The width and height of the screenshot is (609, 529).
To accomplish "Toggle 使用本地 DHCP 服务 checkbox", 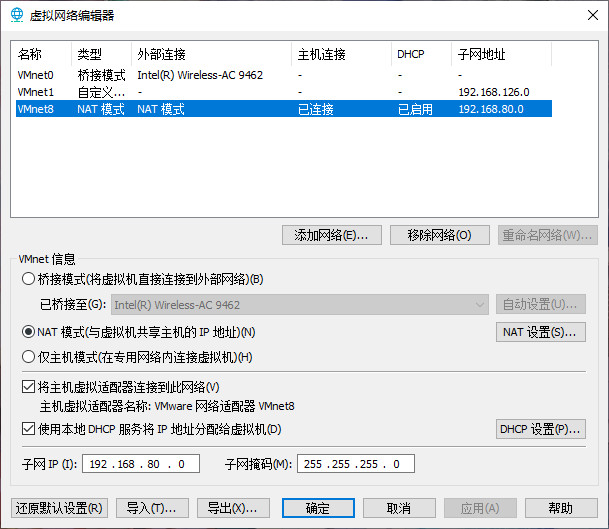I will coord(28,429).
